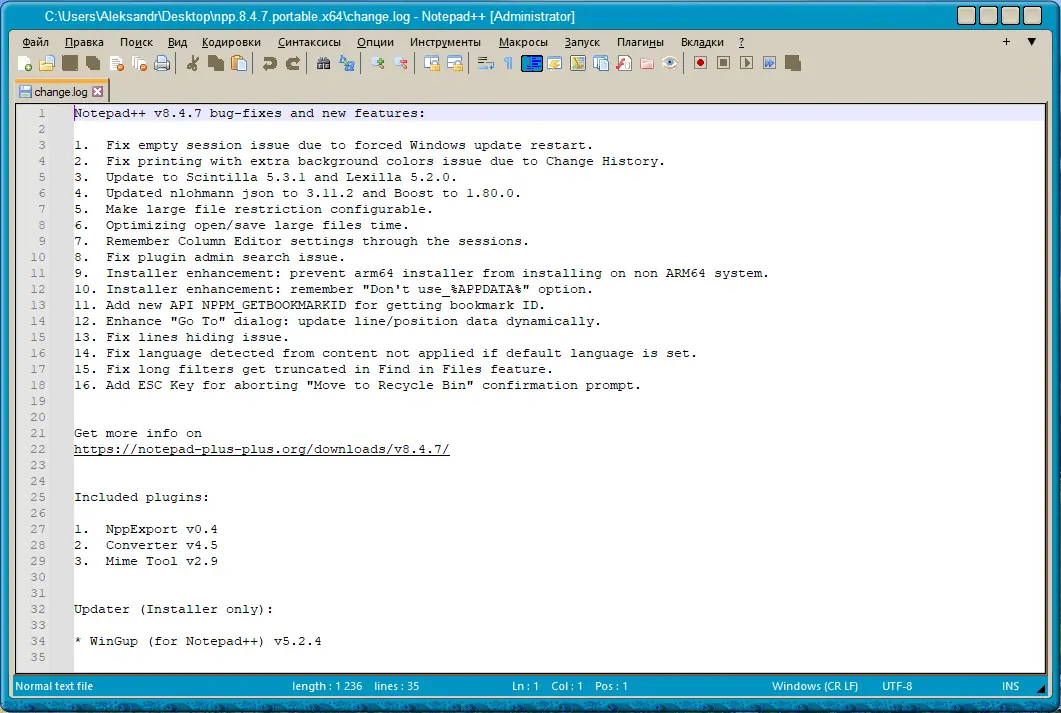Open the Плагины menu
Viewport: 1061px width, 713px height.
pos(640,42)
